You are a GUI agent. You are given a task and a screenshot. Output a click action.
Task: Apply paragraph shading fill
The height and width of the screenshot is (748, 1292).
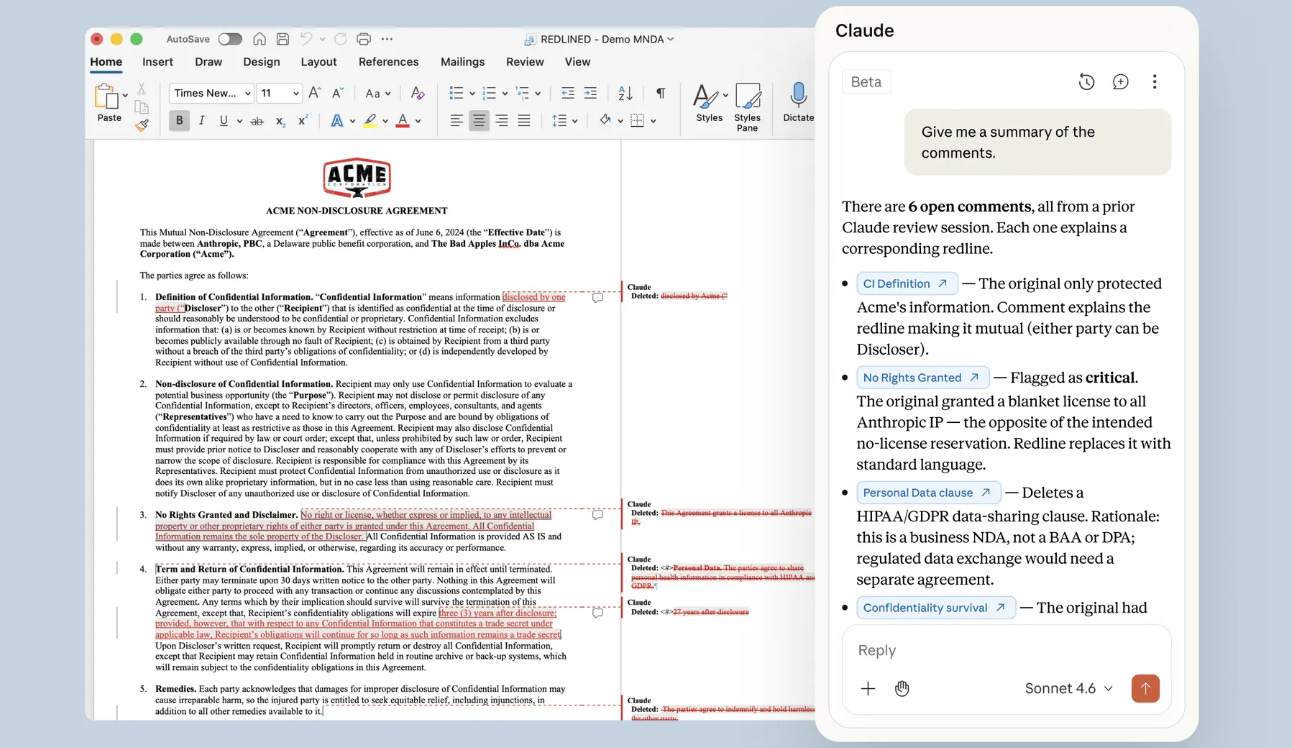coord(604,121)
